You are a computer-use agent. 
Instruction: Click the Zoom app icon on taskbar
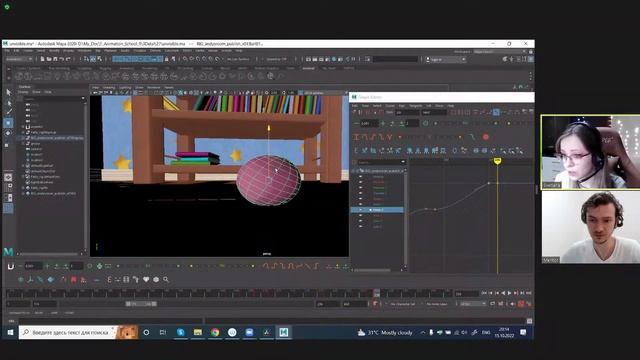click(249, 332)
